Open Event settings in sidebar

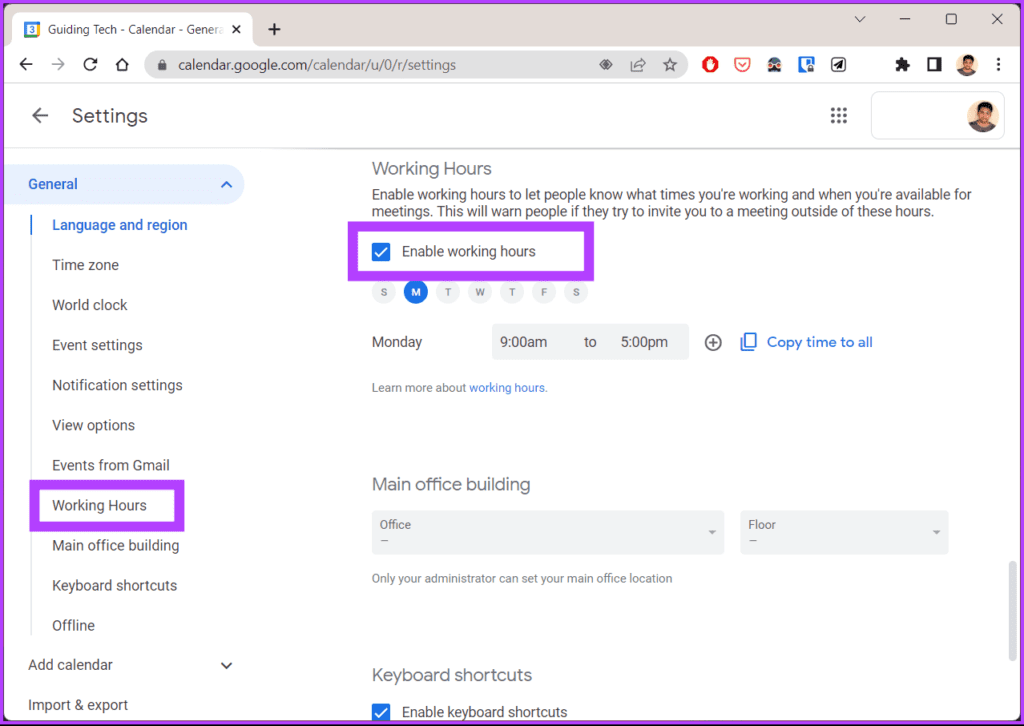point(97,345)
